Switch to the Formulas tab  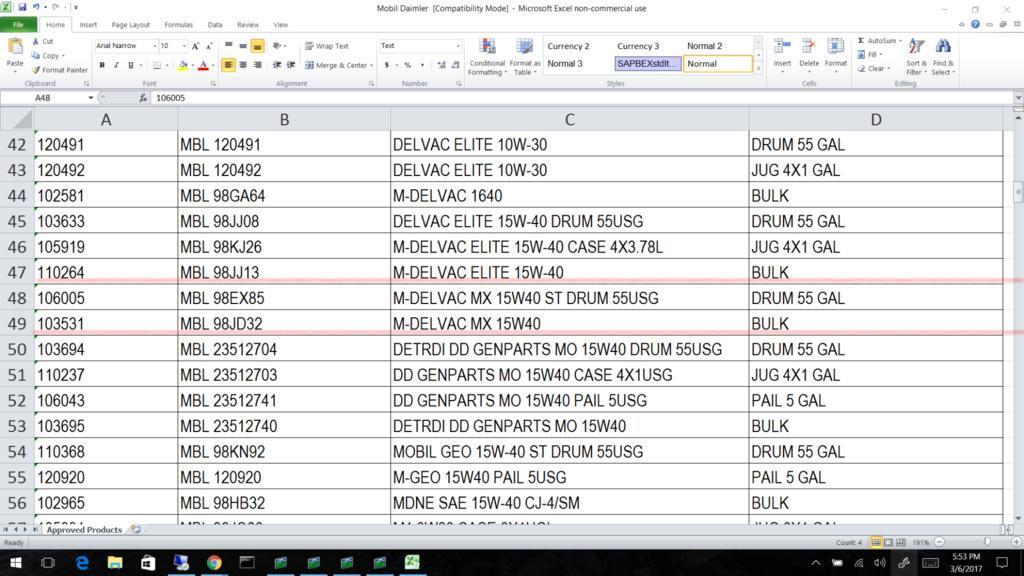178,25
